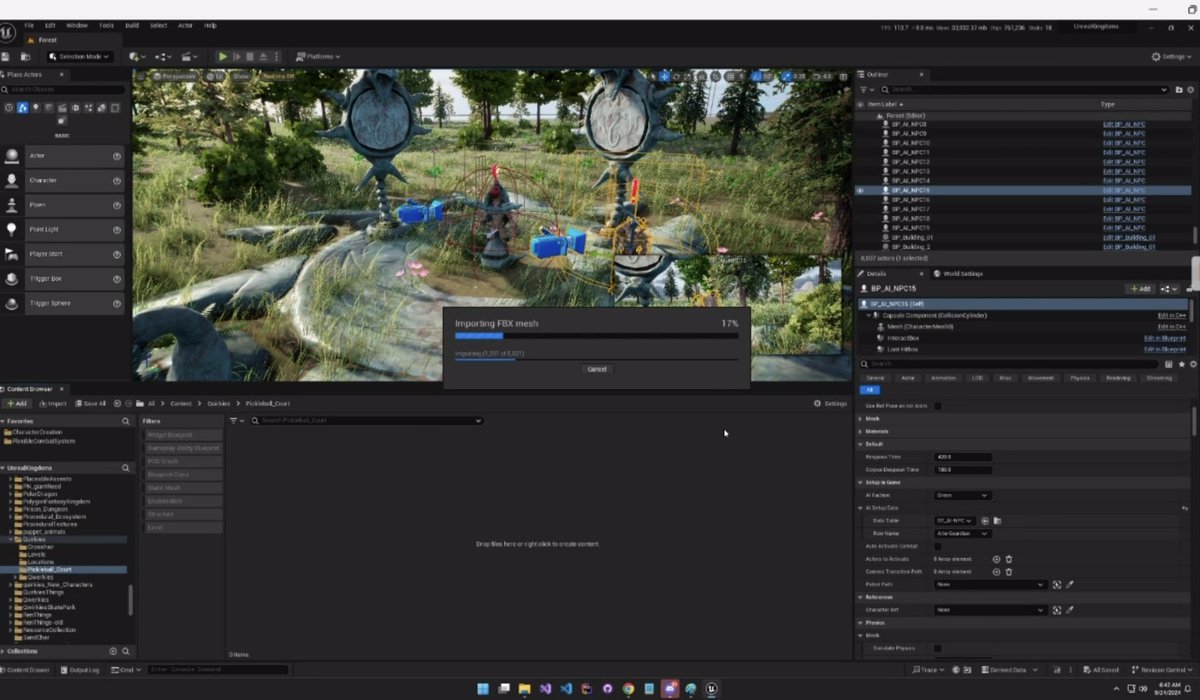Open the Output Log from the bottom bar

(x=82, y=670)
